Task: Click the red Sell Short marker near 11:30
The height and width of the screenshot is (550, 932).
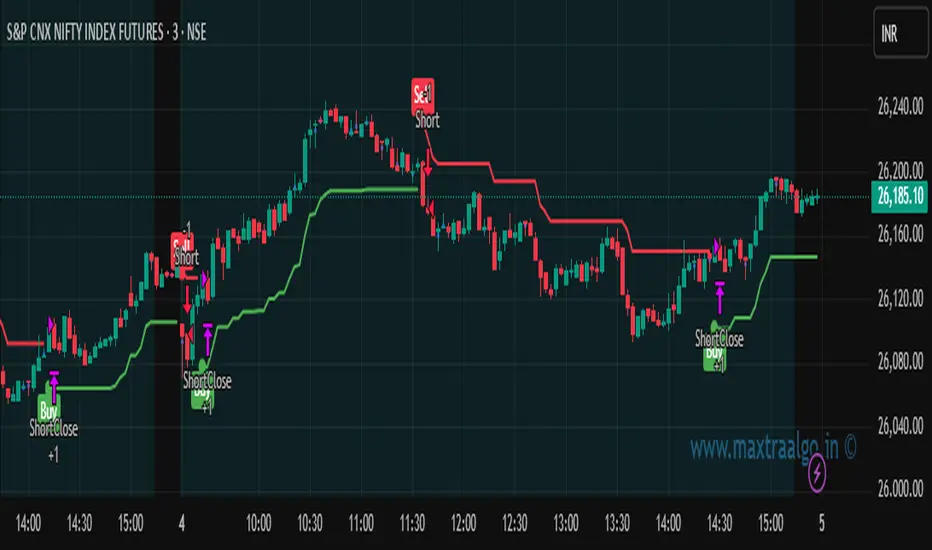Action: (423, 95)
